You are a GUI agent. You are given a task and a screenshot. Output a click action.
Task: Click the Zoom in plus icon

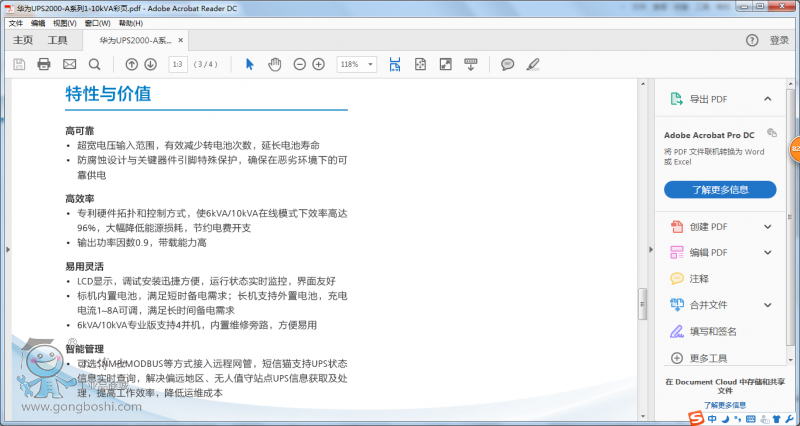[x=318, y=64]
